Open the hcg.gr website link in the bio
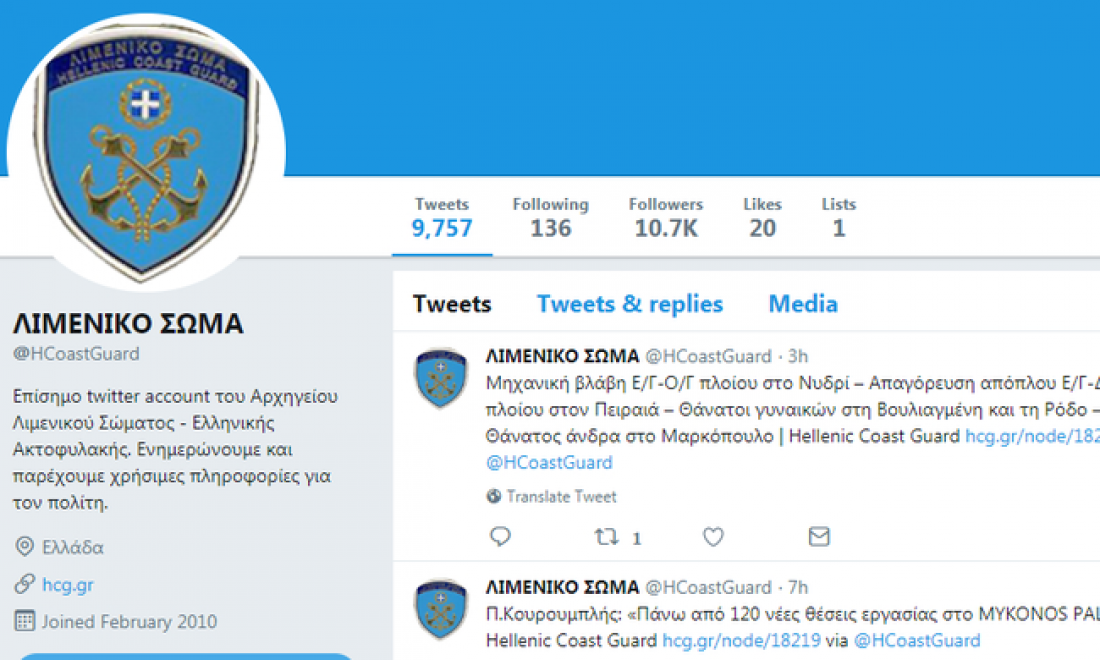 [67, 584]
